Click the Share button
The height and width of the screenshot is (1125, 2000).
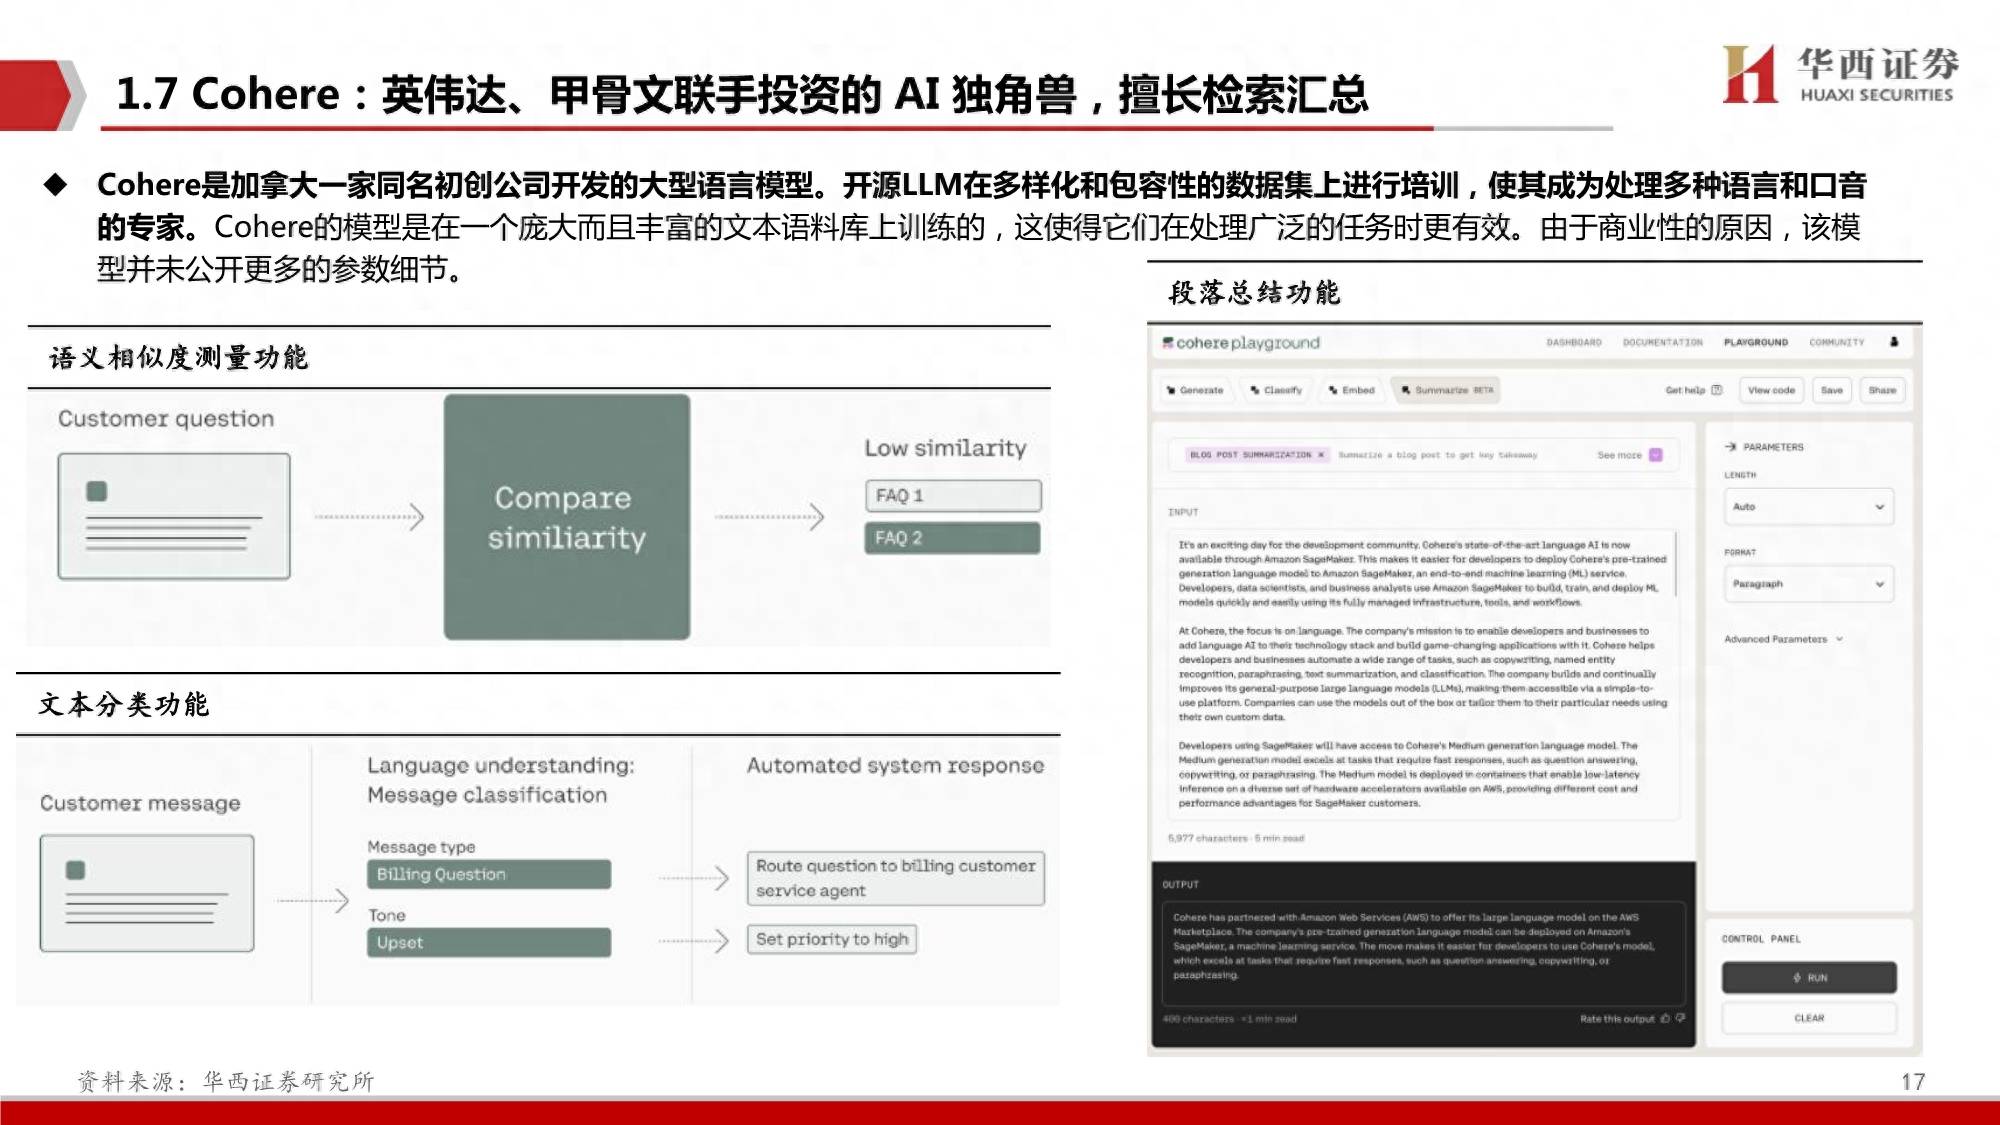click(1882, 390)
